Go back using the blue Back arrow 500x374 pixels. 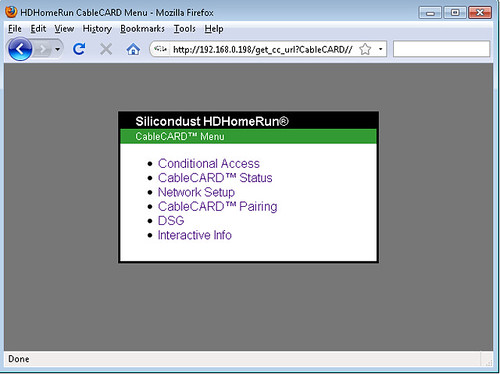click(20, 49)
